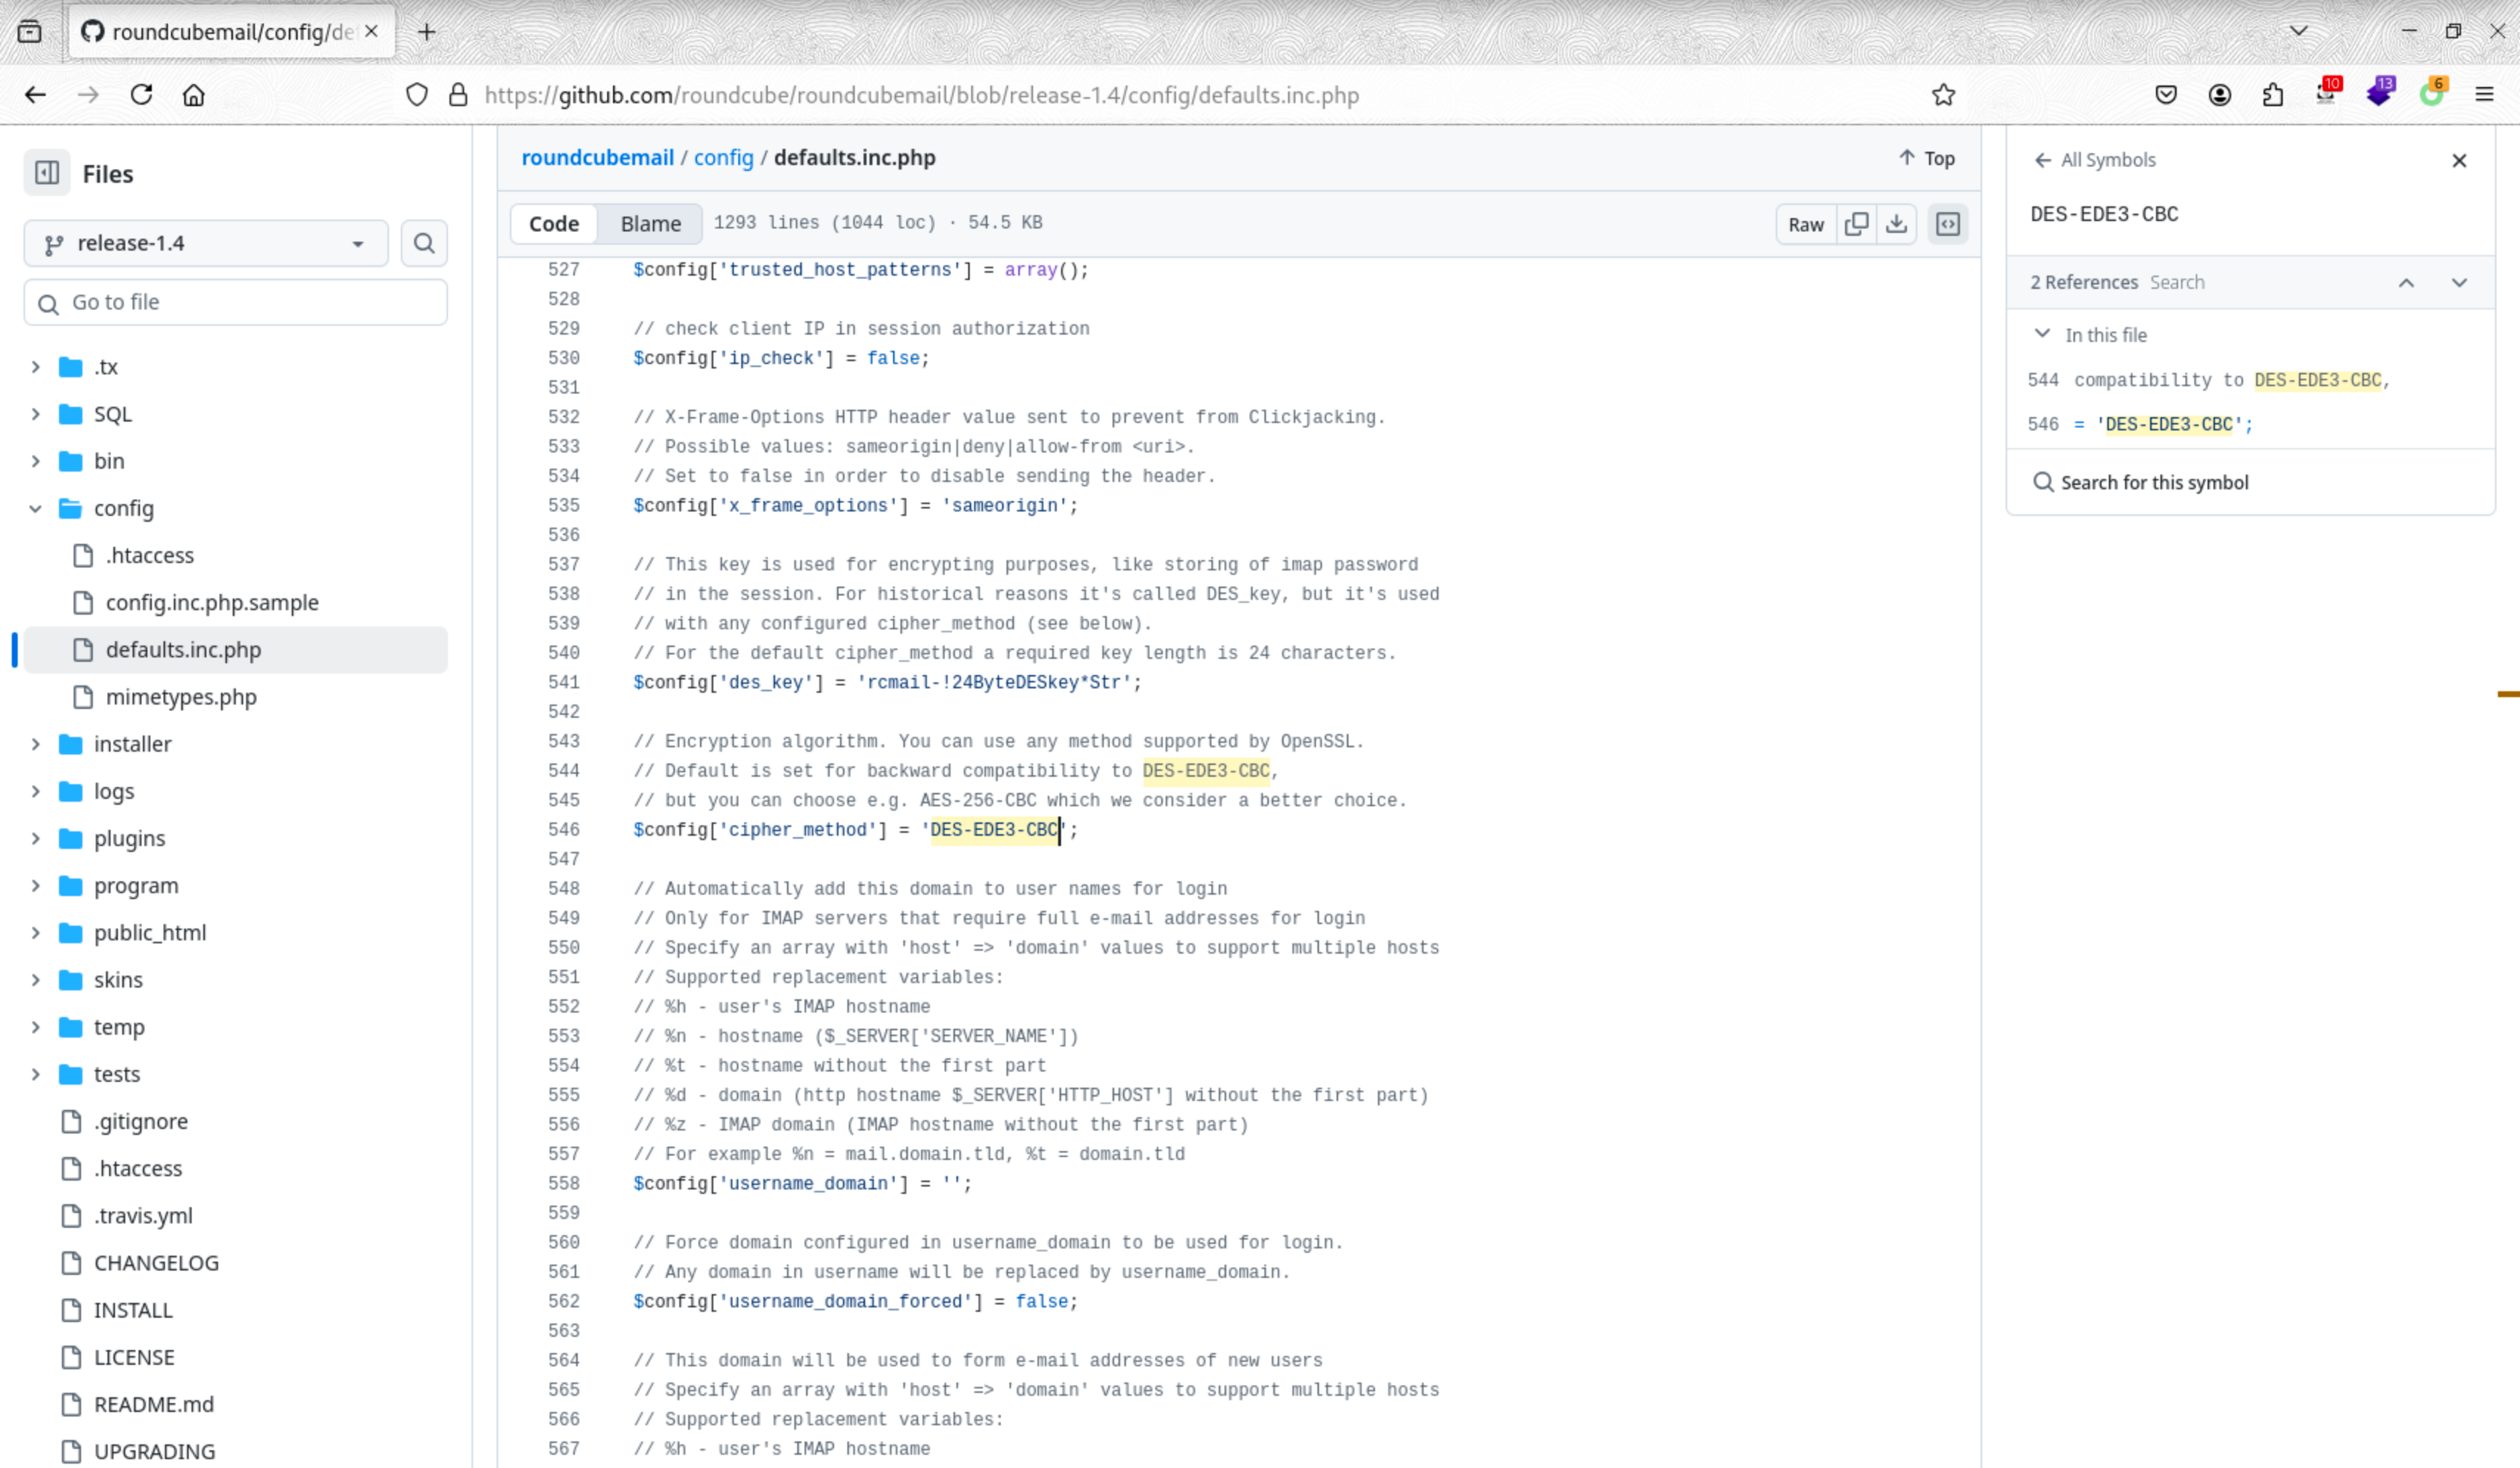Screen dimensions: 2520x1468
Task: Click line number 541
Action: (x=563, y=682)
